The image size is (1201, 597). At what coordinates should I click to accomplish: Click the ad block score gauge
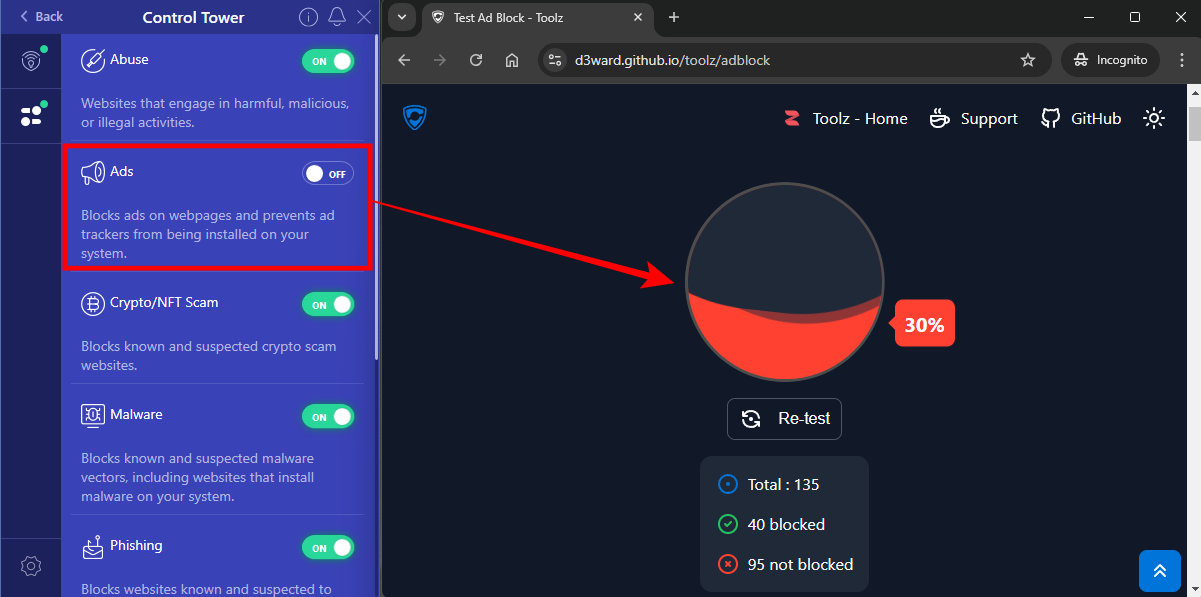click(x=785, y=282)
